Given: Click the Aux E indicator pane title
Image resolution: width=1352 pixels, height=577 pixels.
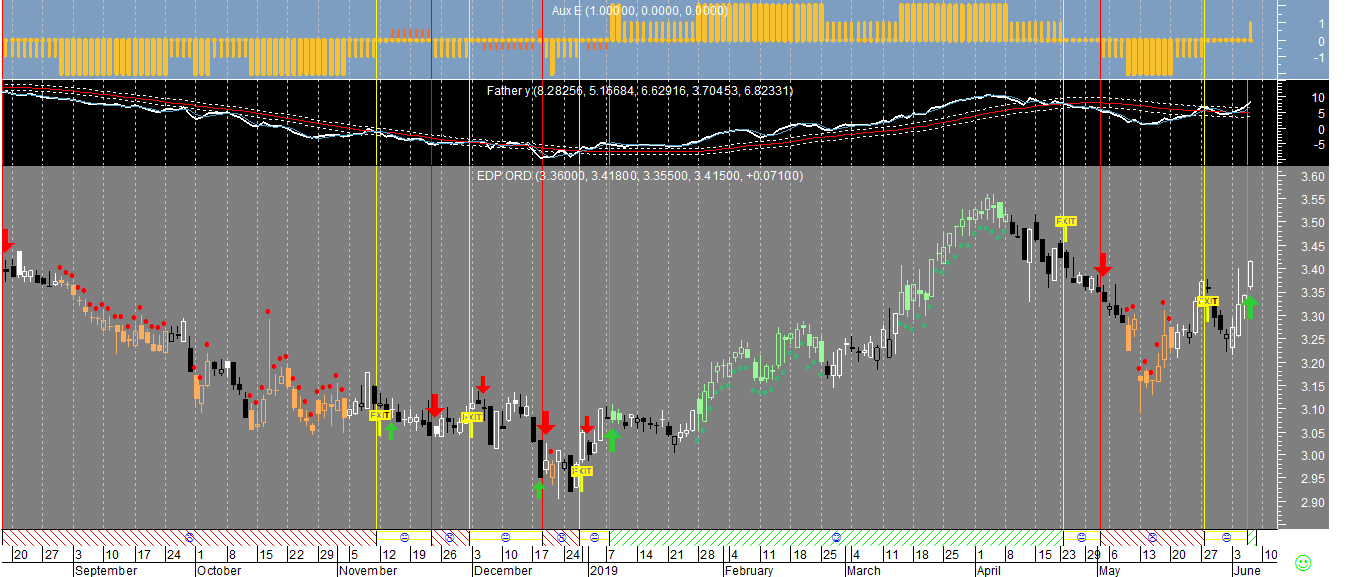Looking at the screenshot, I should pos(639,10).
